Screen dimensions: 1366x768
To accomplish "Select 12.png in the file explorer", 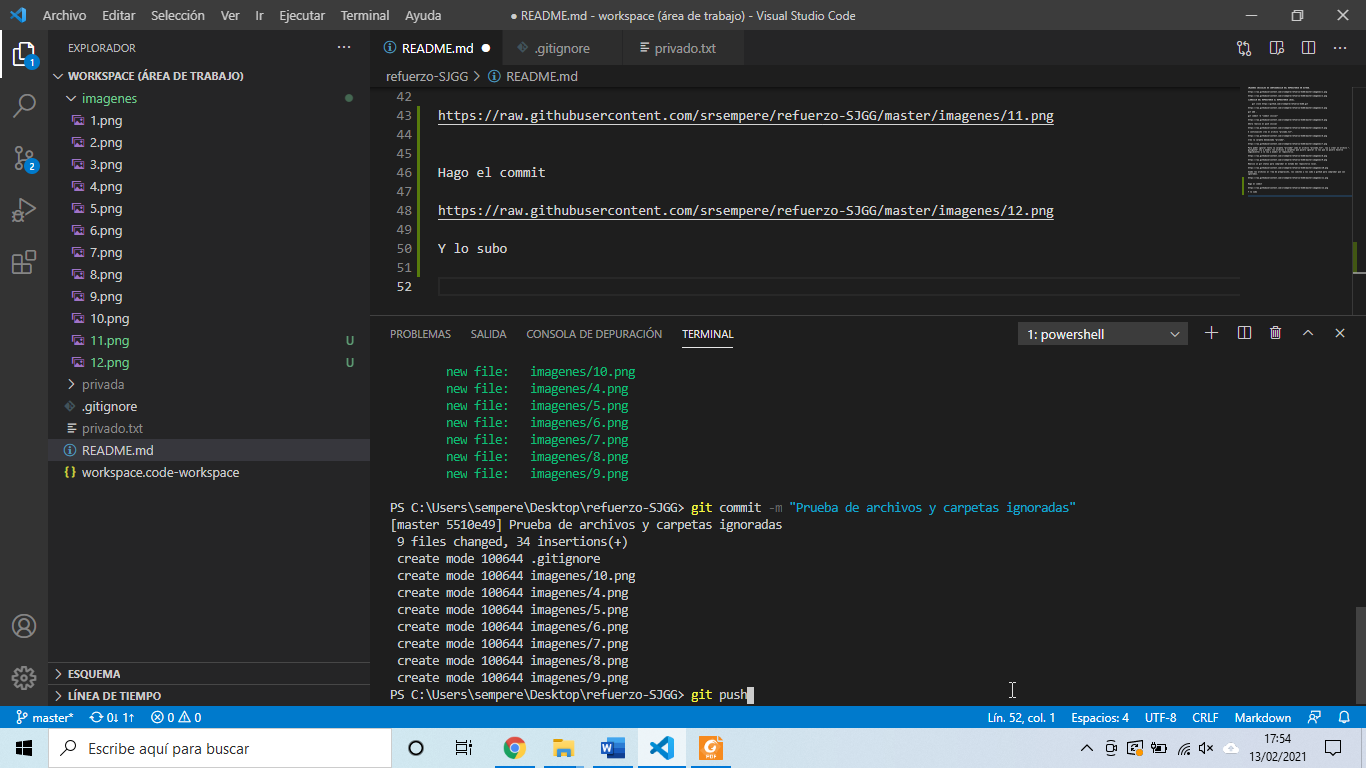I will (x=209, y=362).
